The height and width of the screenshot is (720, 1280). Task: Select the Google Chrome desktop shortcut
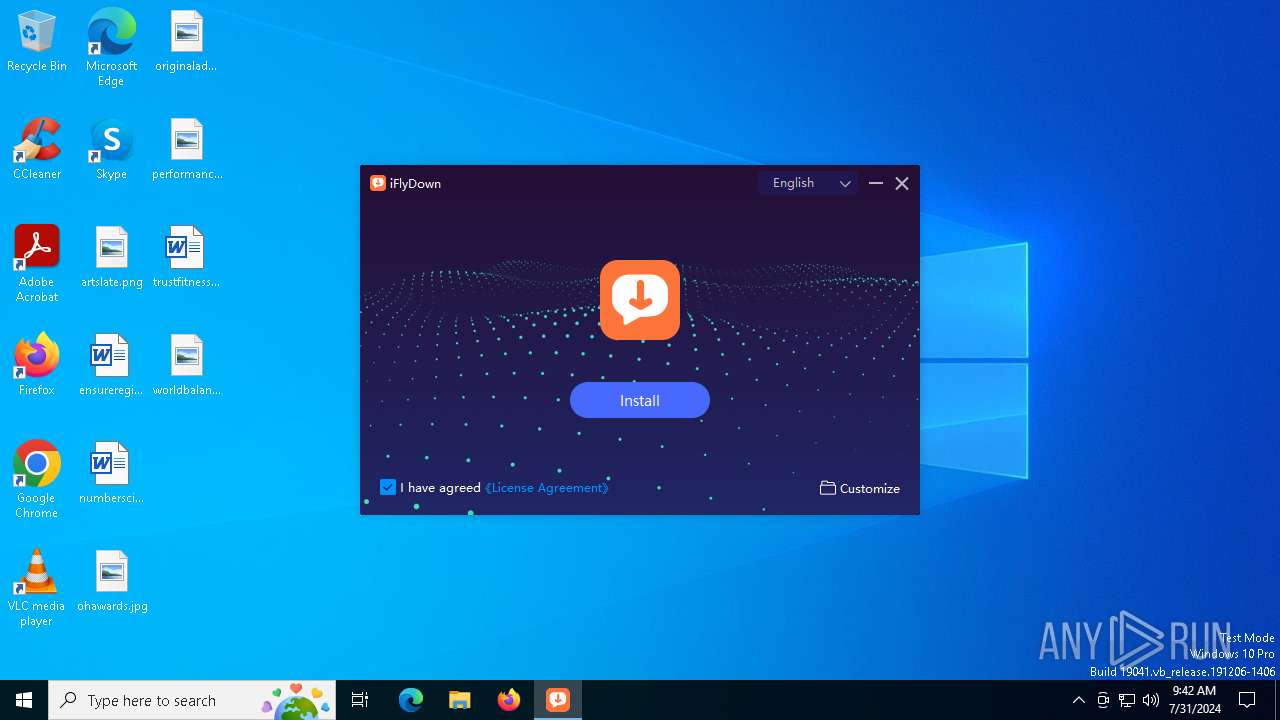point(37,480)
